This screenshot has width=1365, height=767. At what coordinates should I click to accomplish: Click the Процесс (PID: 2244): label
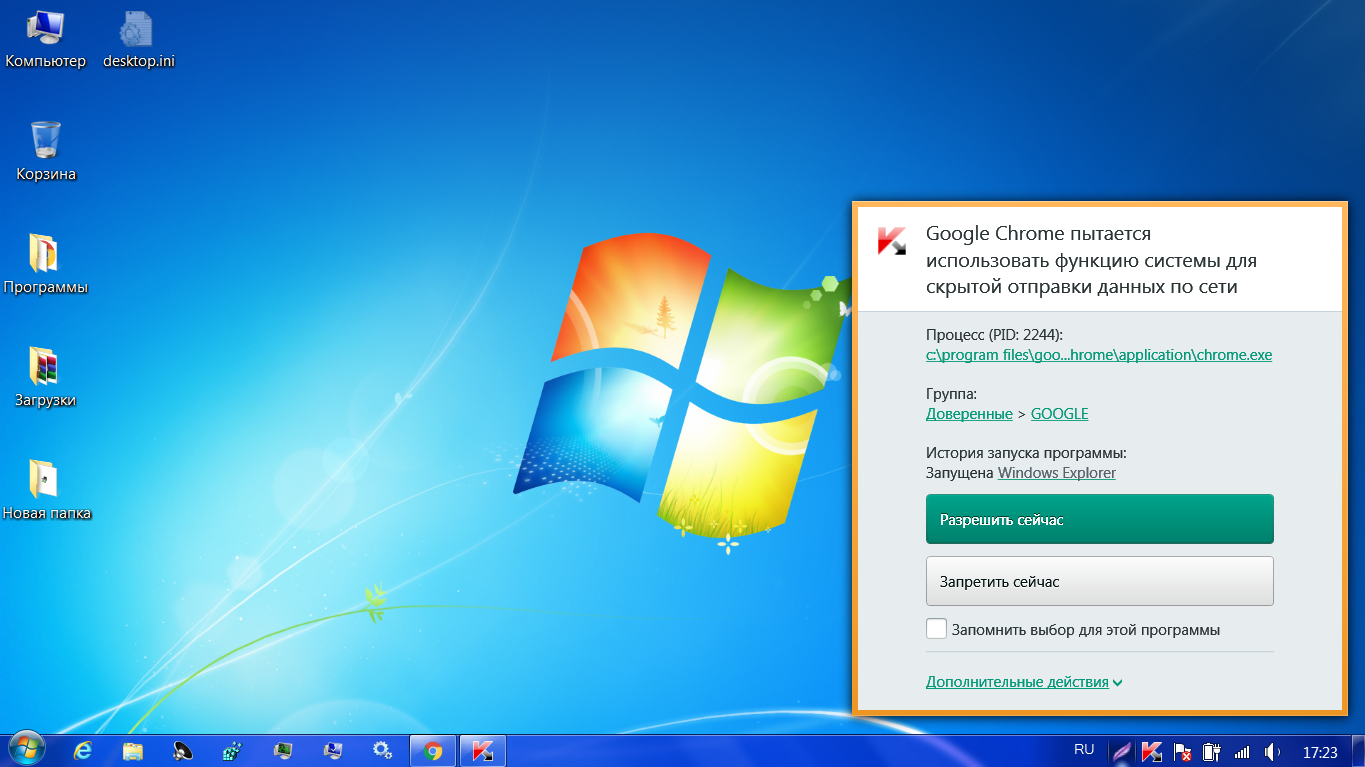tap(994, 334)
